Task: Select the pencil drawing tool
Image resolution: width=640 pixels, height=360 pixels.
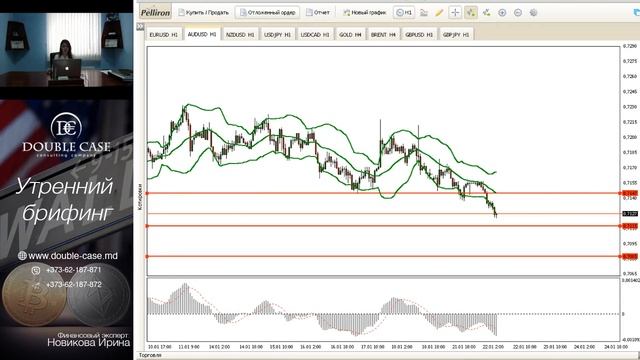Action: (439, 13)
